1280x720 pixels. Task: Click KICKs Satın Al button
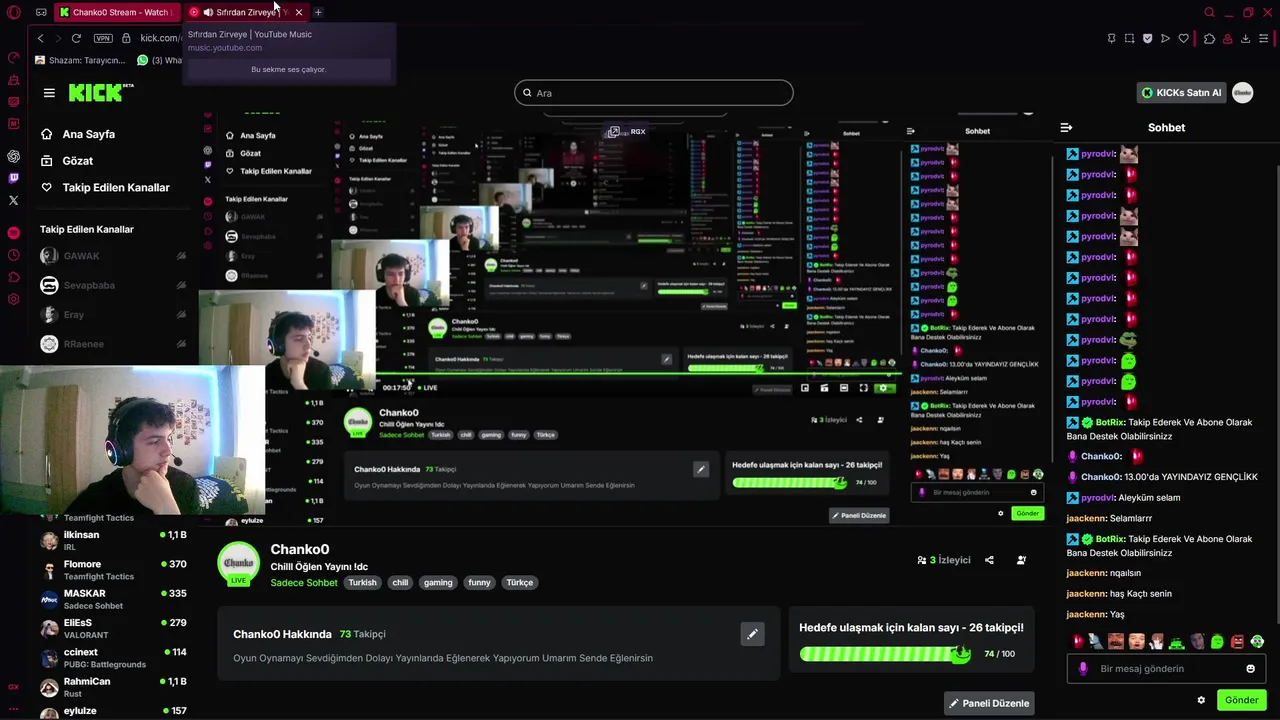pos(1182,93)
